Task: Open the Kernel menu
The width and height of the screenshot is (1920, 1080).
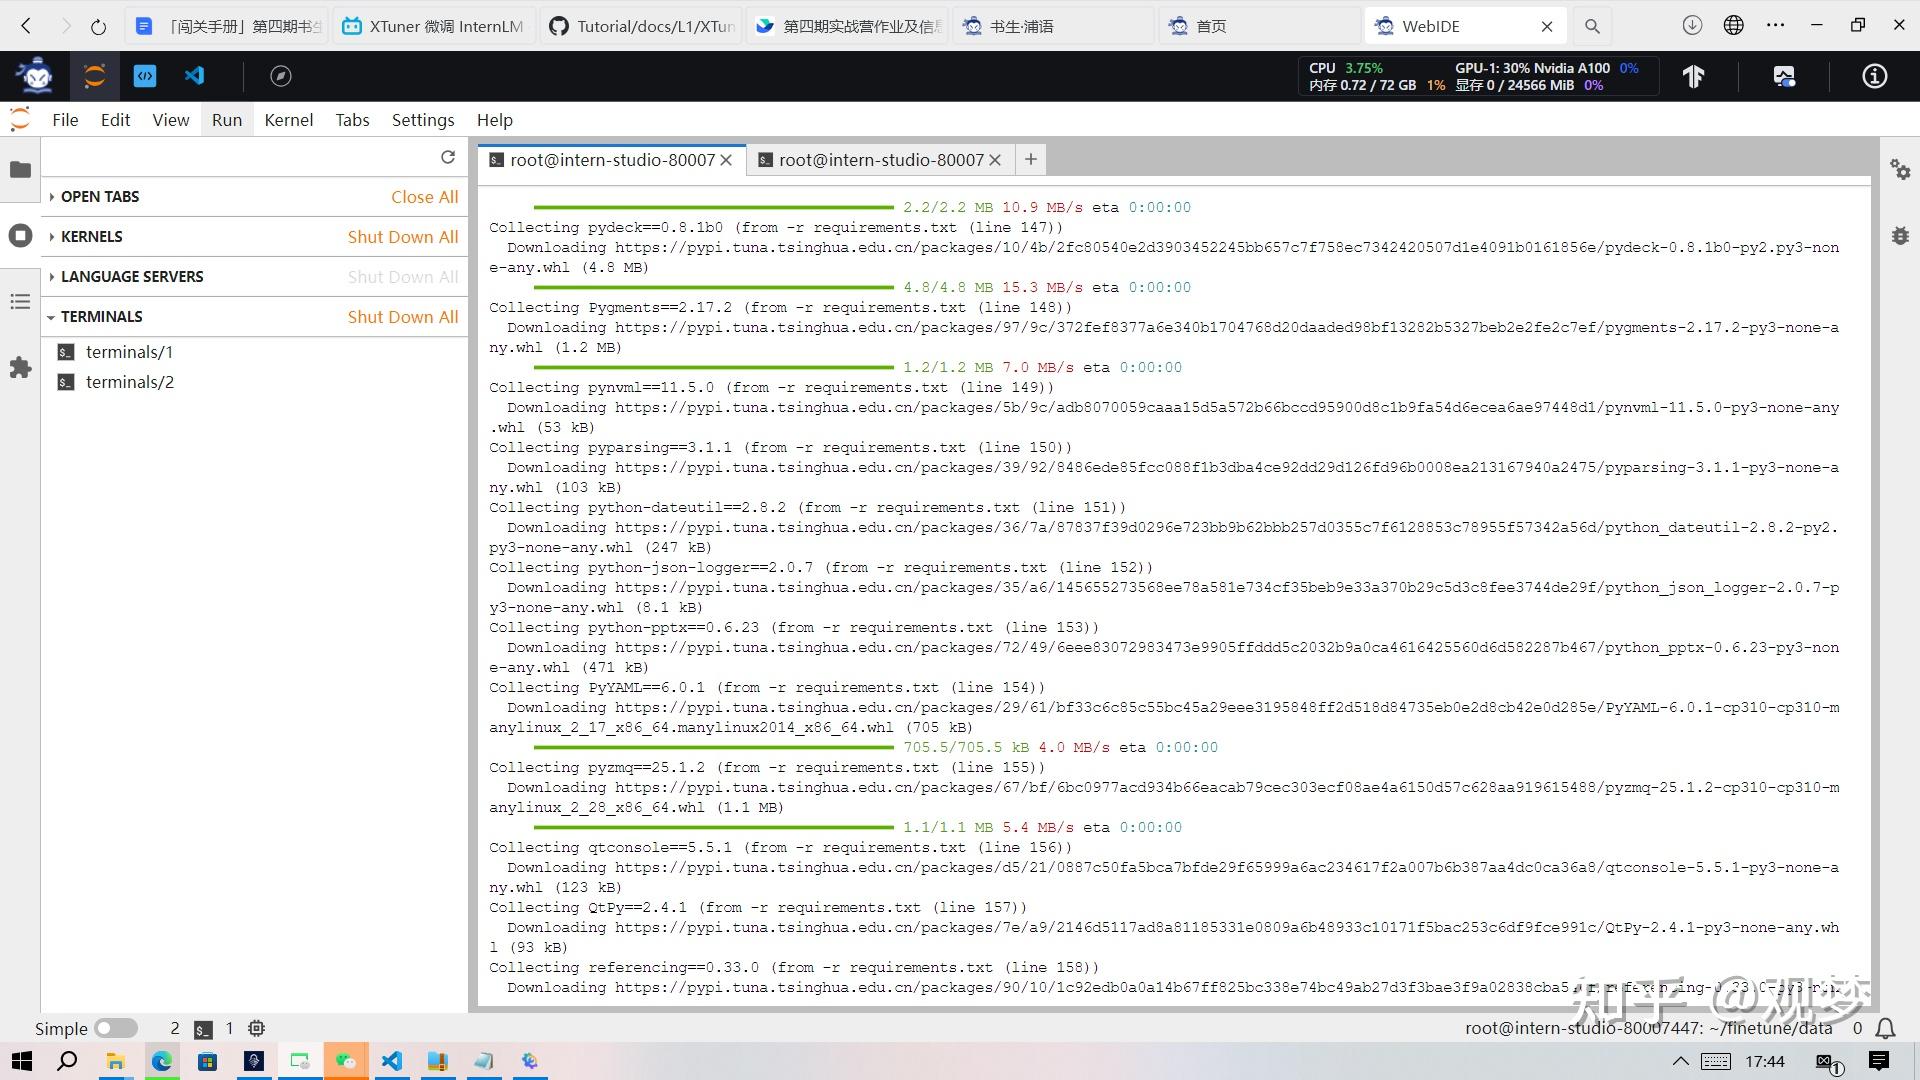Action: [289, 120]
